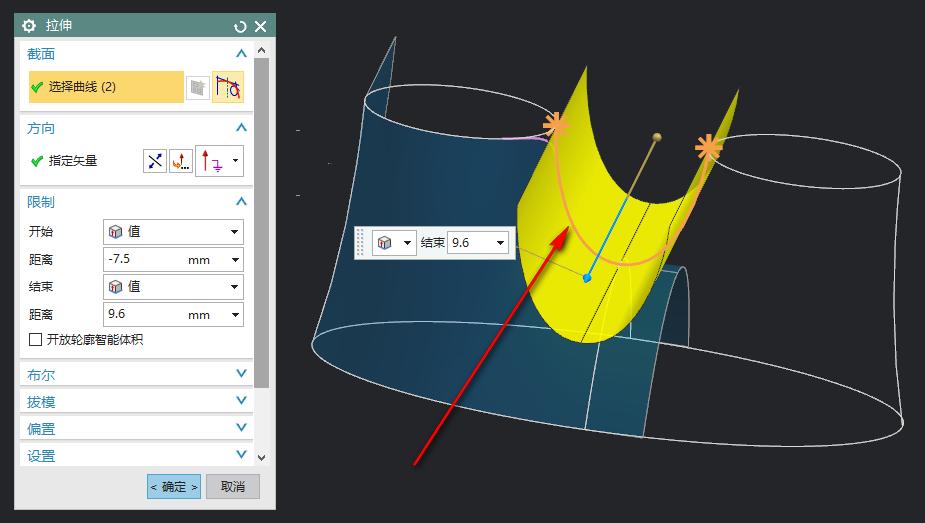Expand the 偏置 section
Viewport: 925px width, 523px height.
tap(241, 427)
